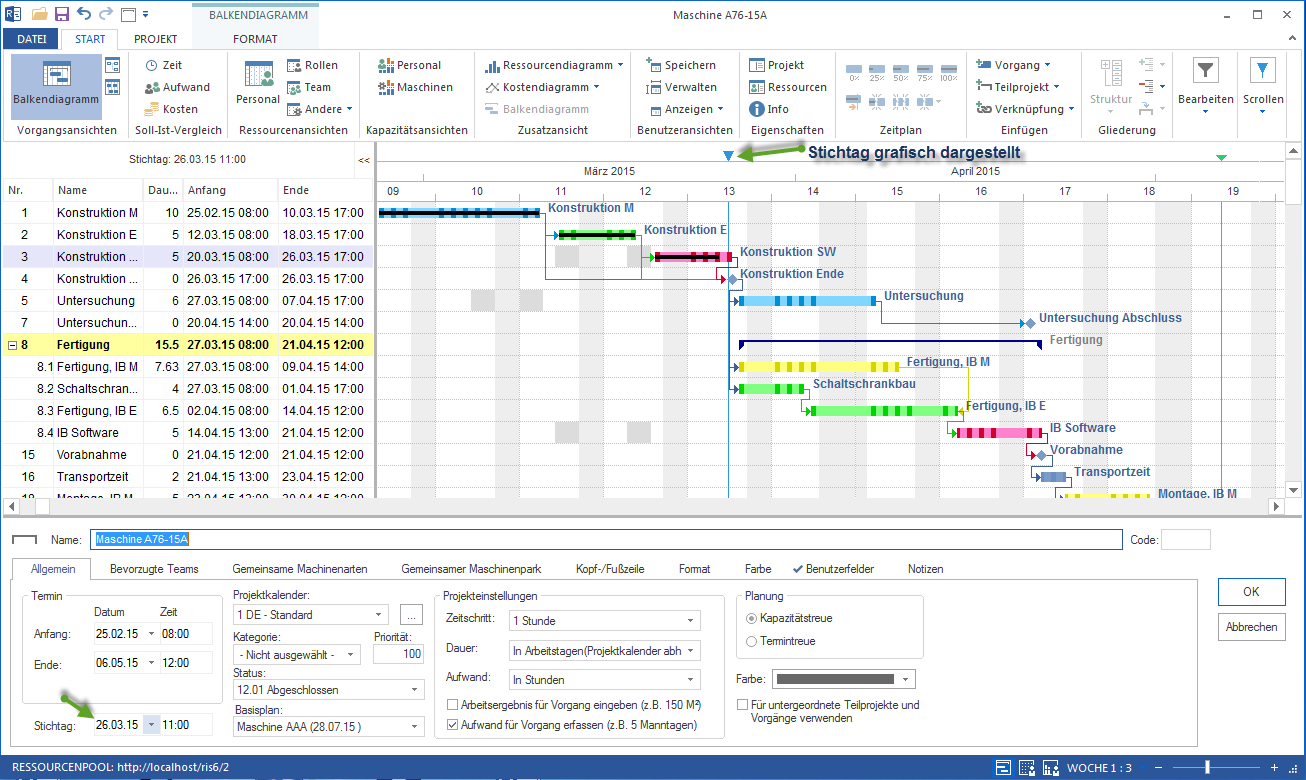Open the Status combo box
The image size is (1306, 780).
click(328, 690)
